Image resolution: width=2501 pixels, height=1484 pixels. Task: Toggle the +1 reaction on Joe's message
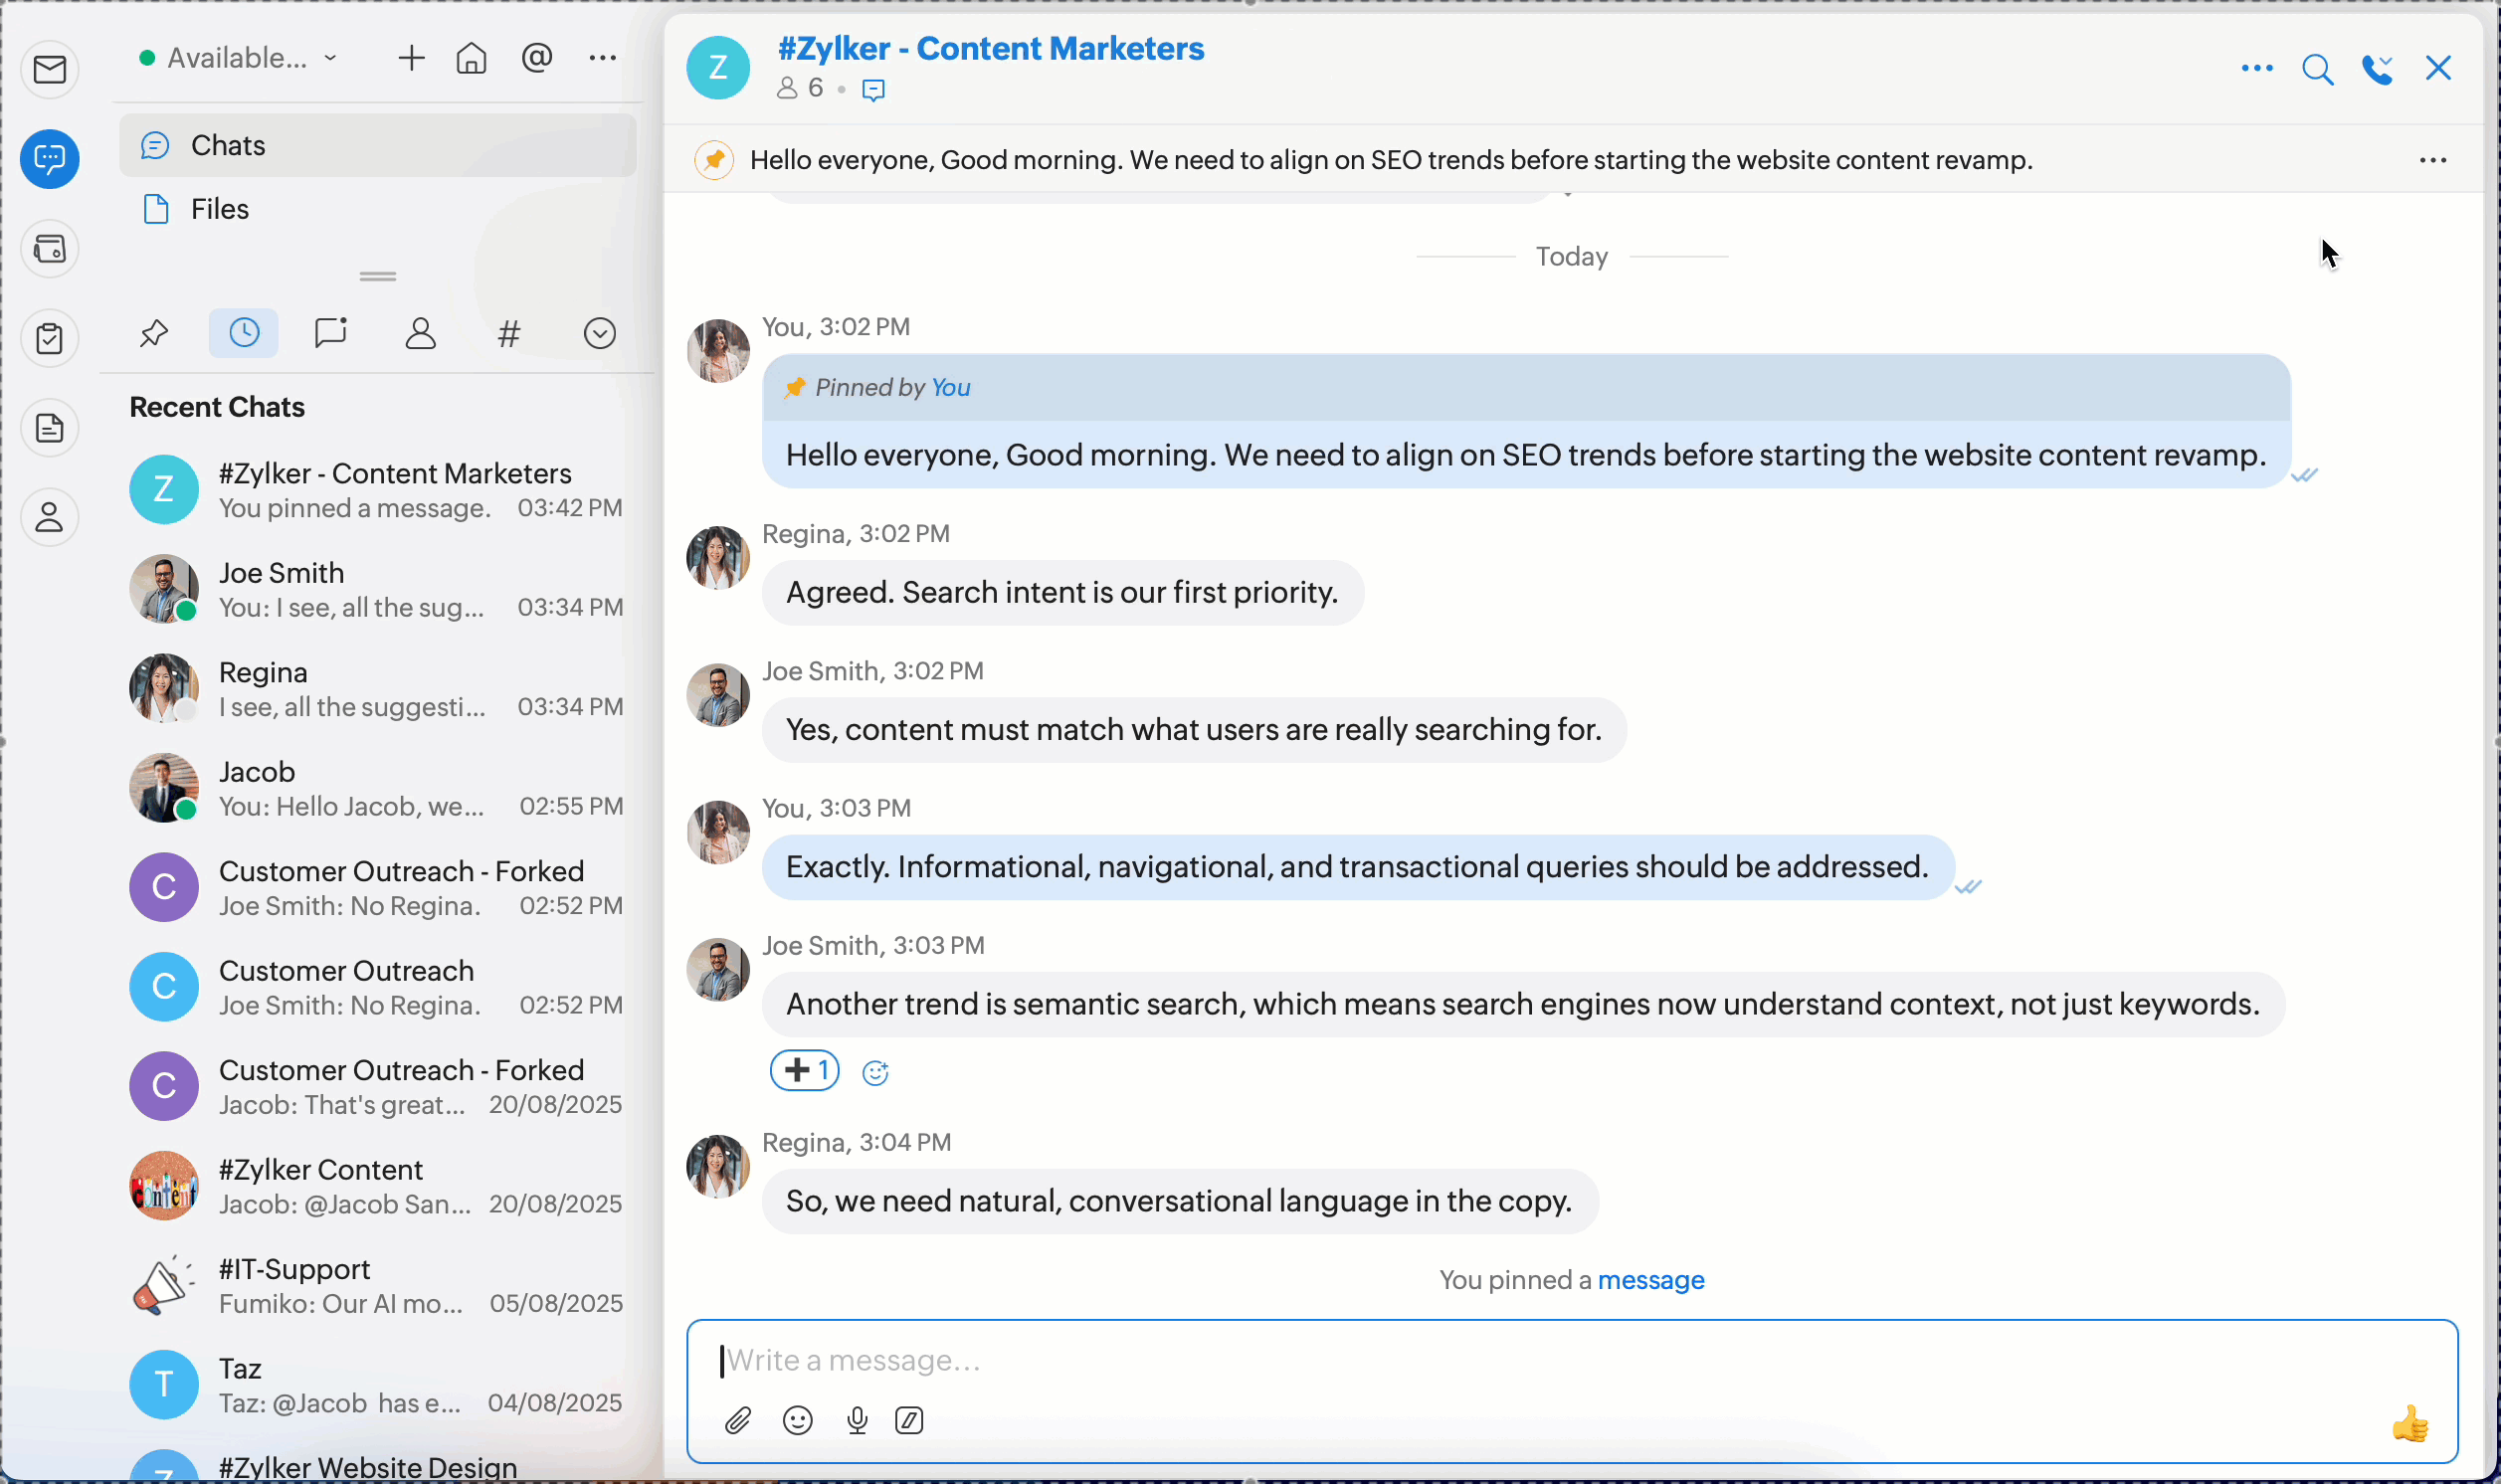[x=805, y=1070]
